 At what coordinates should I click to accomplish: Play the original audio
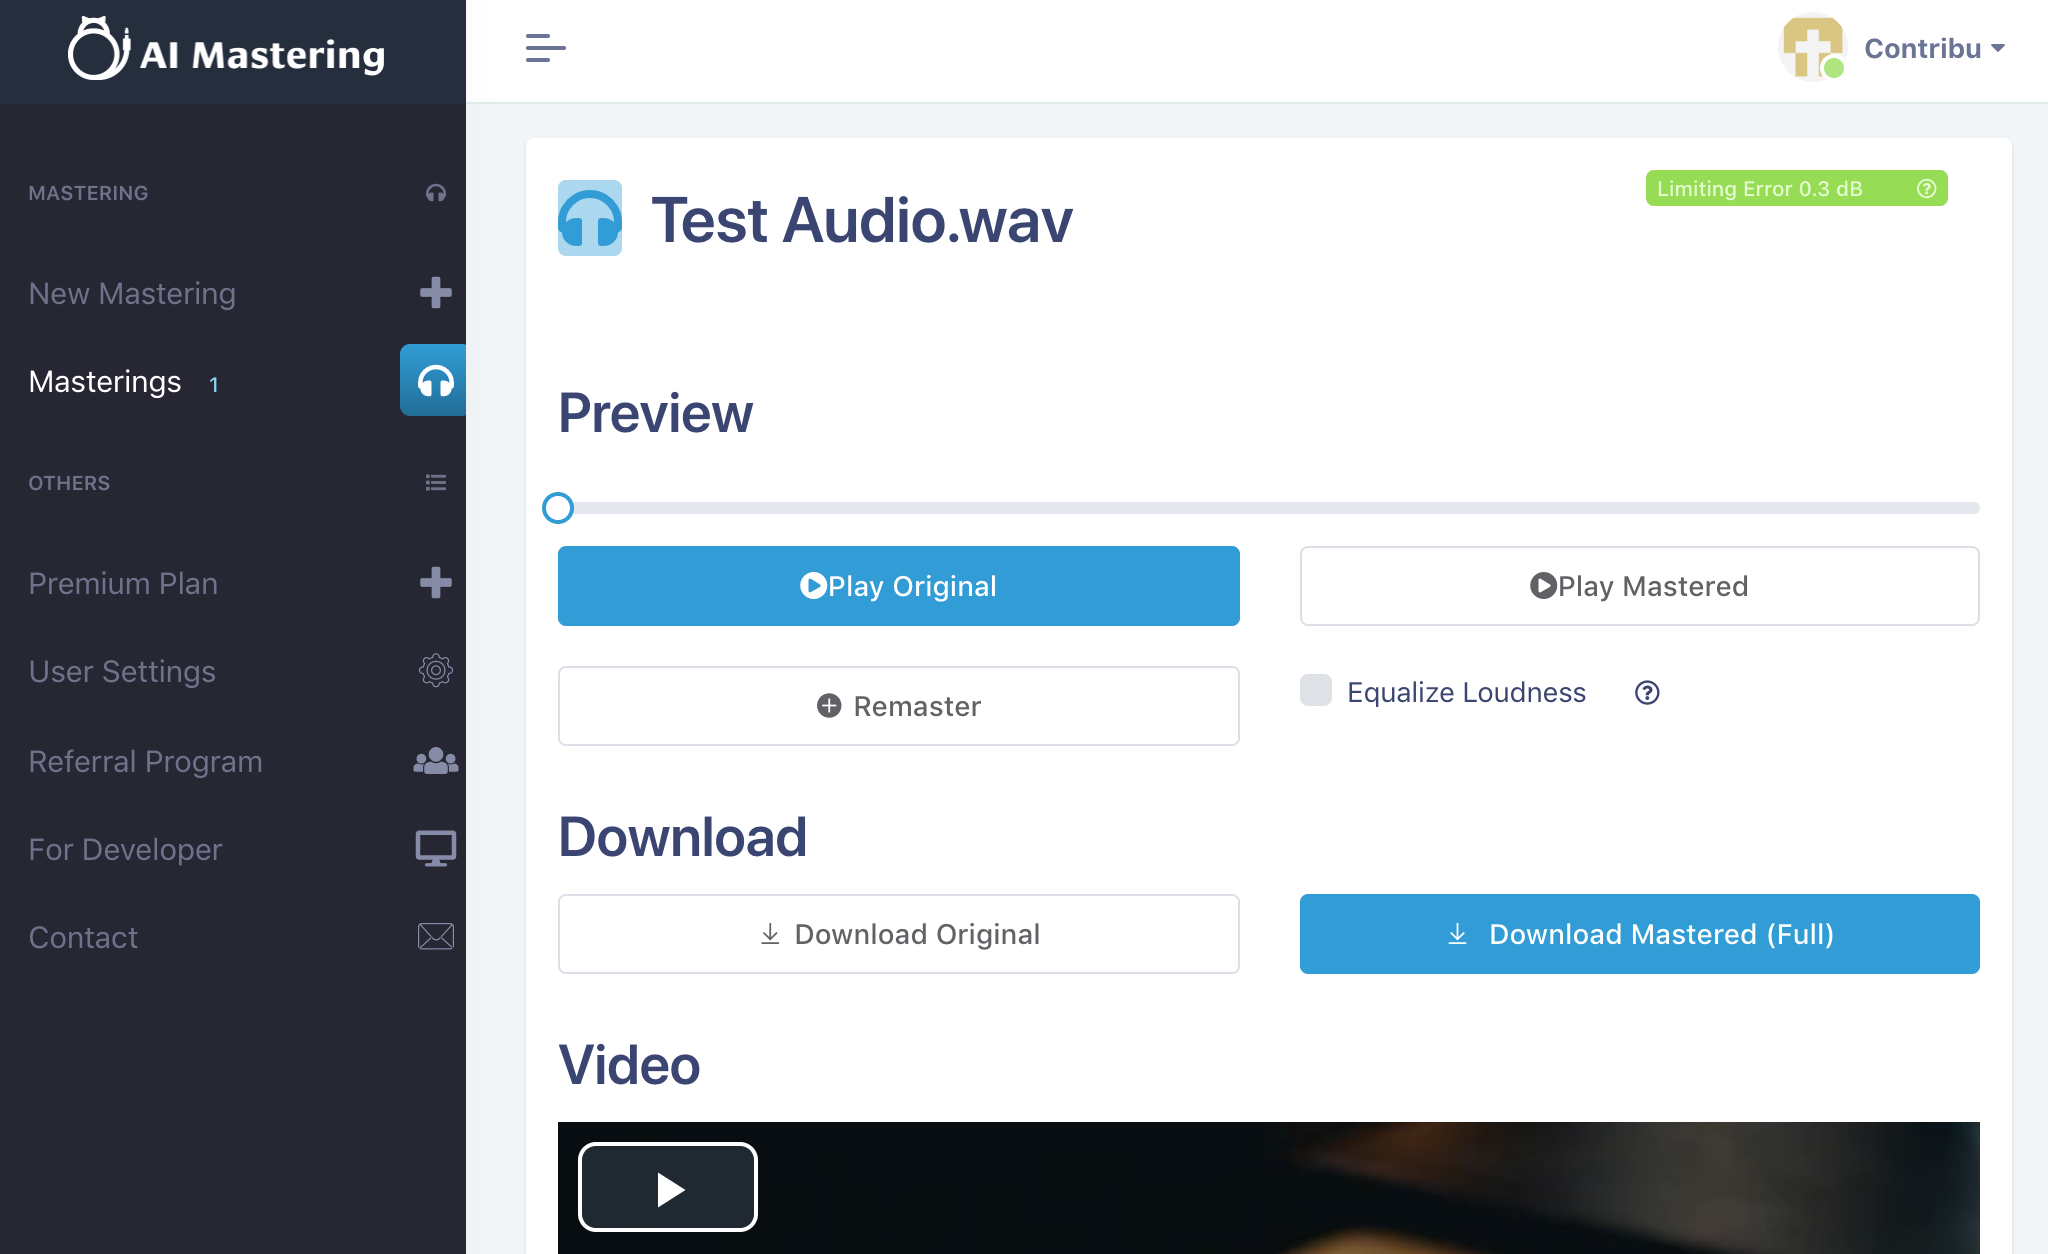[x=899, y=586]
